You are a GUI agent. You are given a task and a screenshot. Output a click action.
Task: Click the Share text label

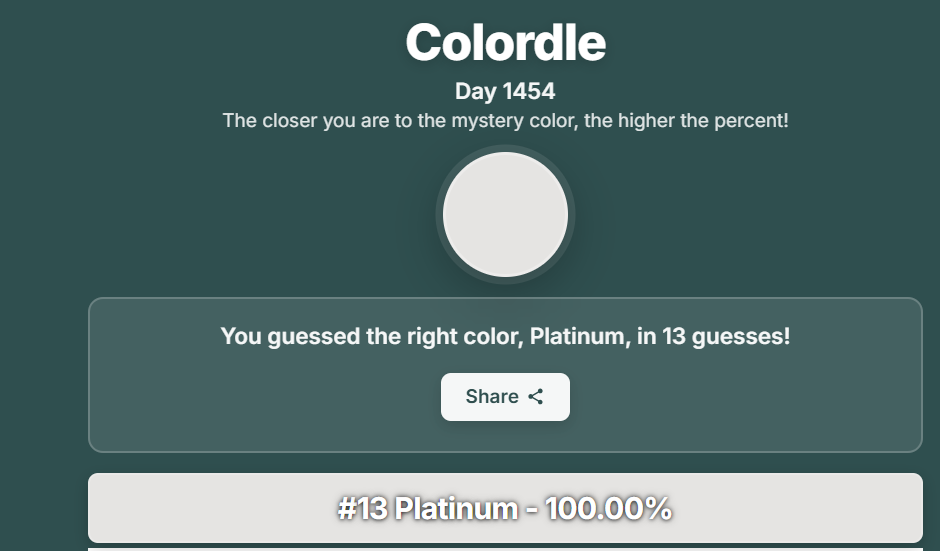tap(492, 397)
